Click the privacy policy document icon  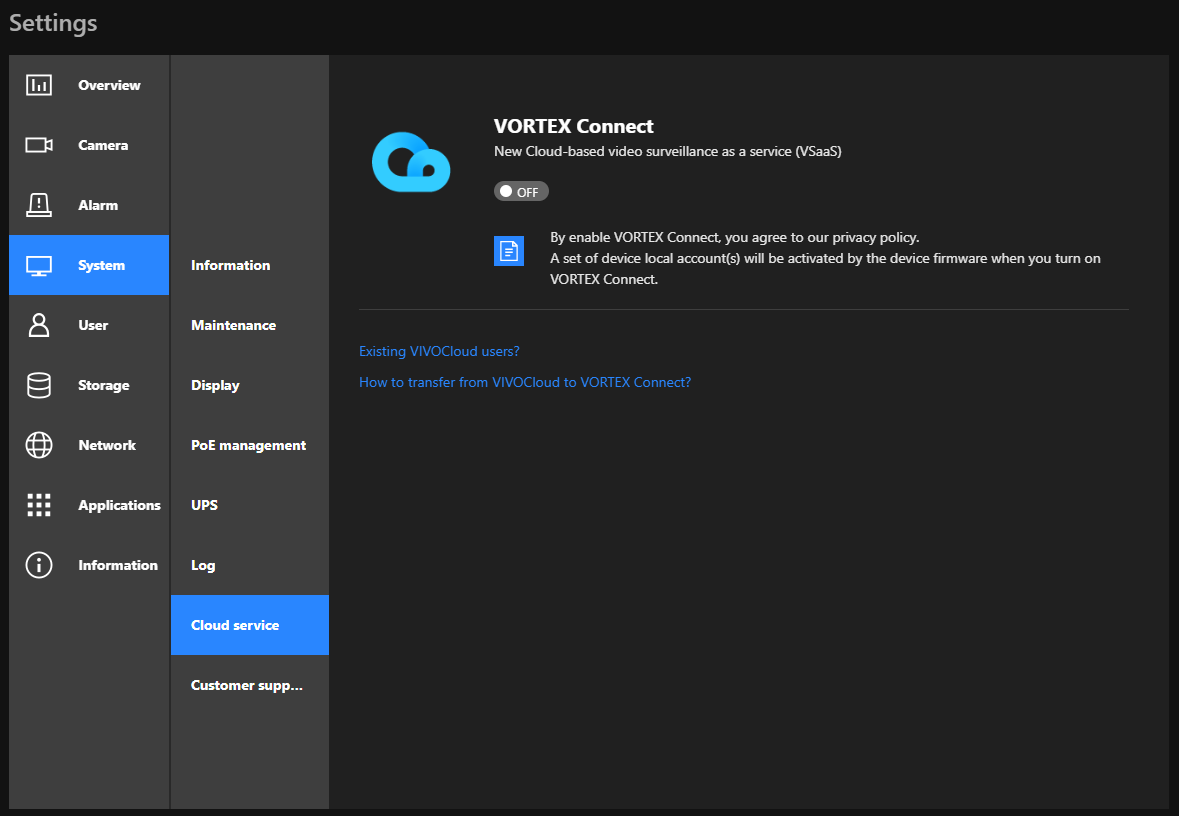509,250
